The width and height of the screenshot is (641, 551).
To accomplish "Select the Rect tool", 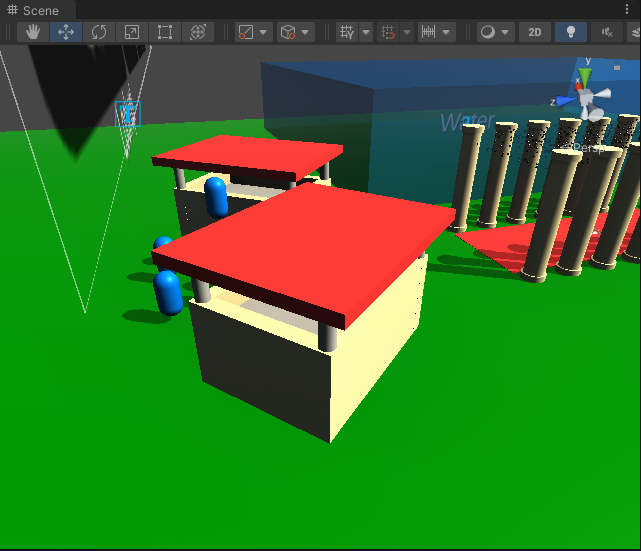I will pyautogui.click(x=165, y=32).
